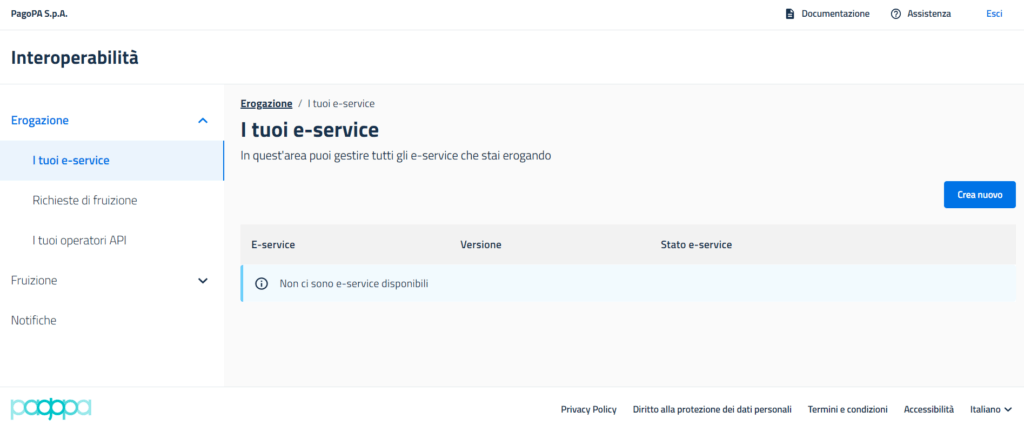Screen dimensions: 1024x425
Task: Click the Esci logout link
Action: point(994,14)
